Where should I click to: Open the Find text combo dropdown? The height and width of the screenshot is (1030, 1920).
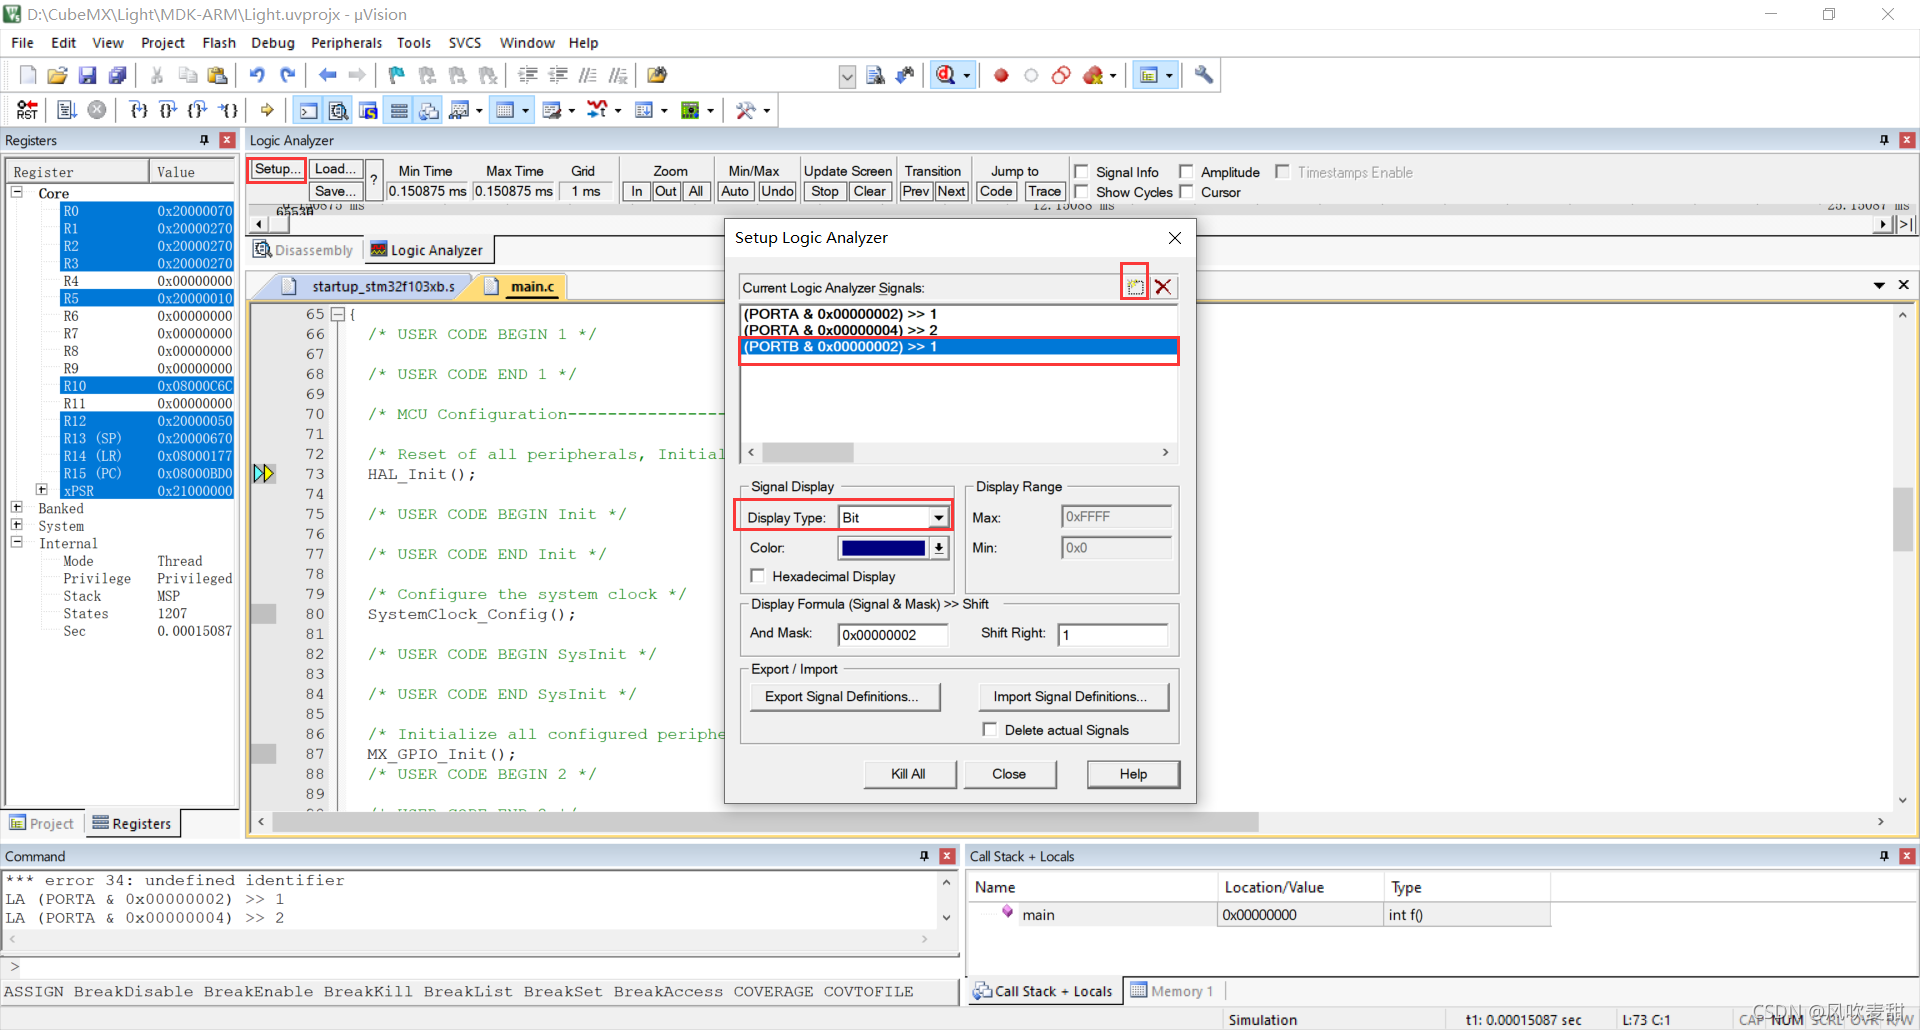847,76
